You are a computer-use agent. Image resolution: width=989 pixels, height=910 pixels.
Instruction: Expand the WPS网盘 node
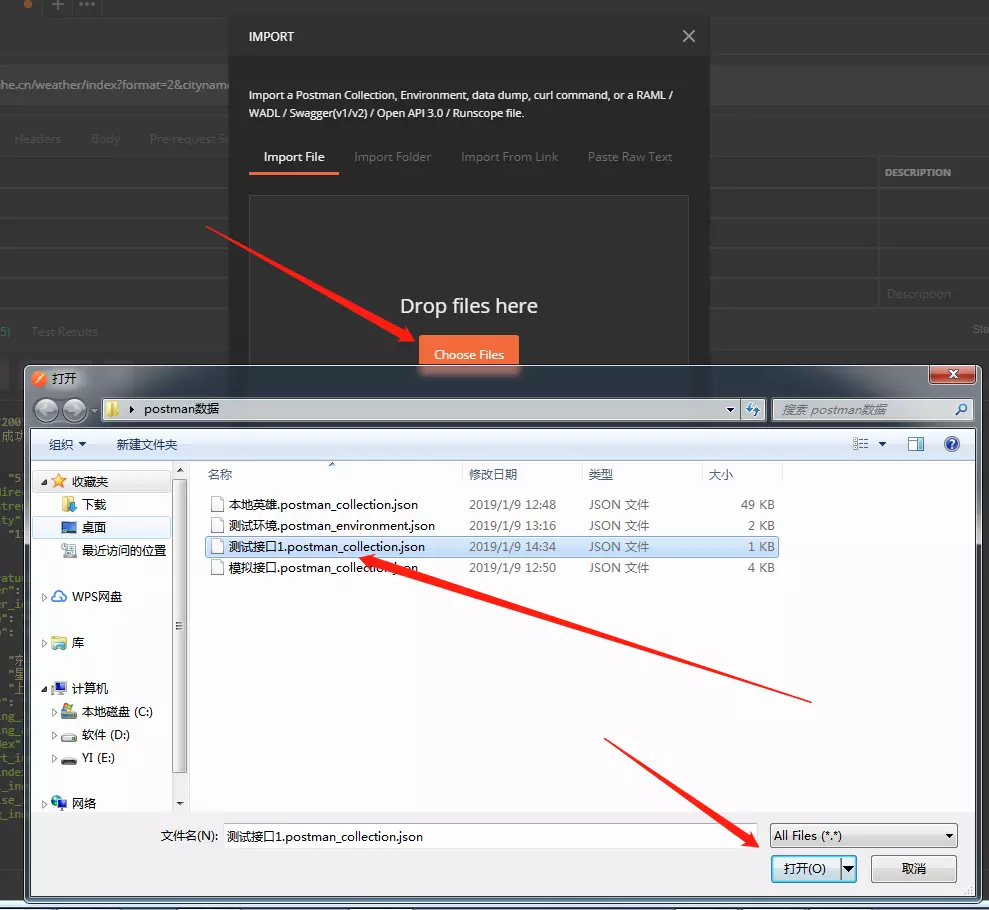pos(44,597)
